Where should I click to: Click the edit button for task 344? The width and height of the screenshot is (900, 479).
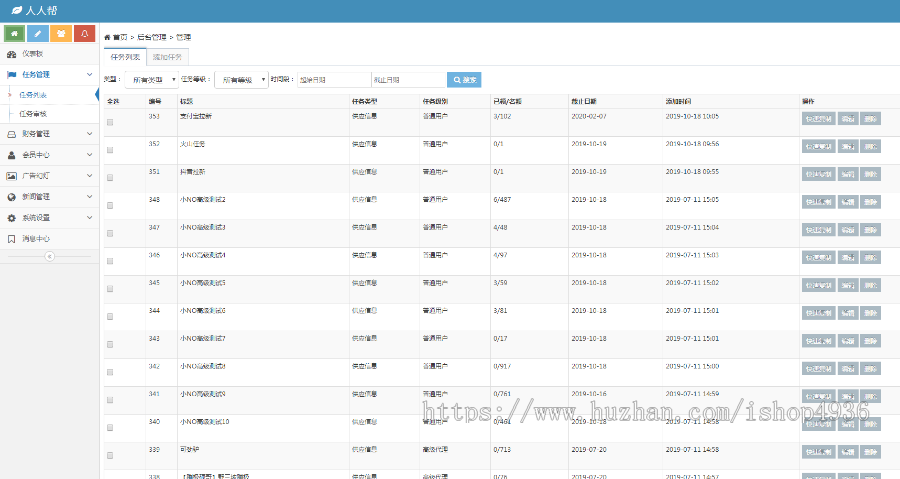[x=848, y=313]
